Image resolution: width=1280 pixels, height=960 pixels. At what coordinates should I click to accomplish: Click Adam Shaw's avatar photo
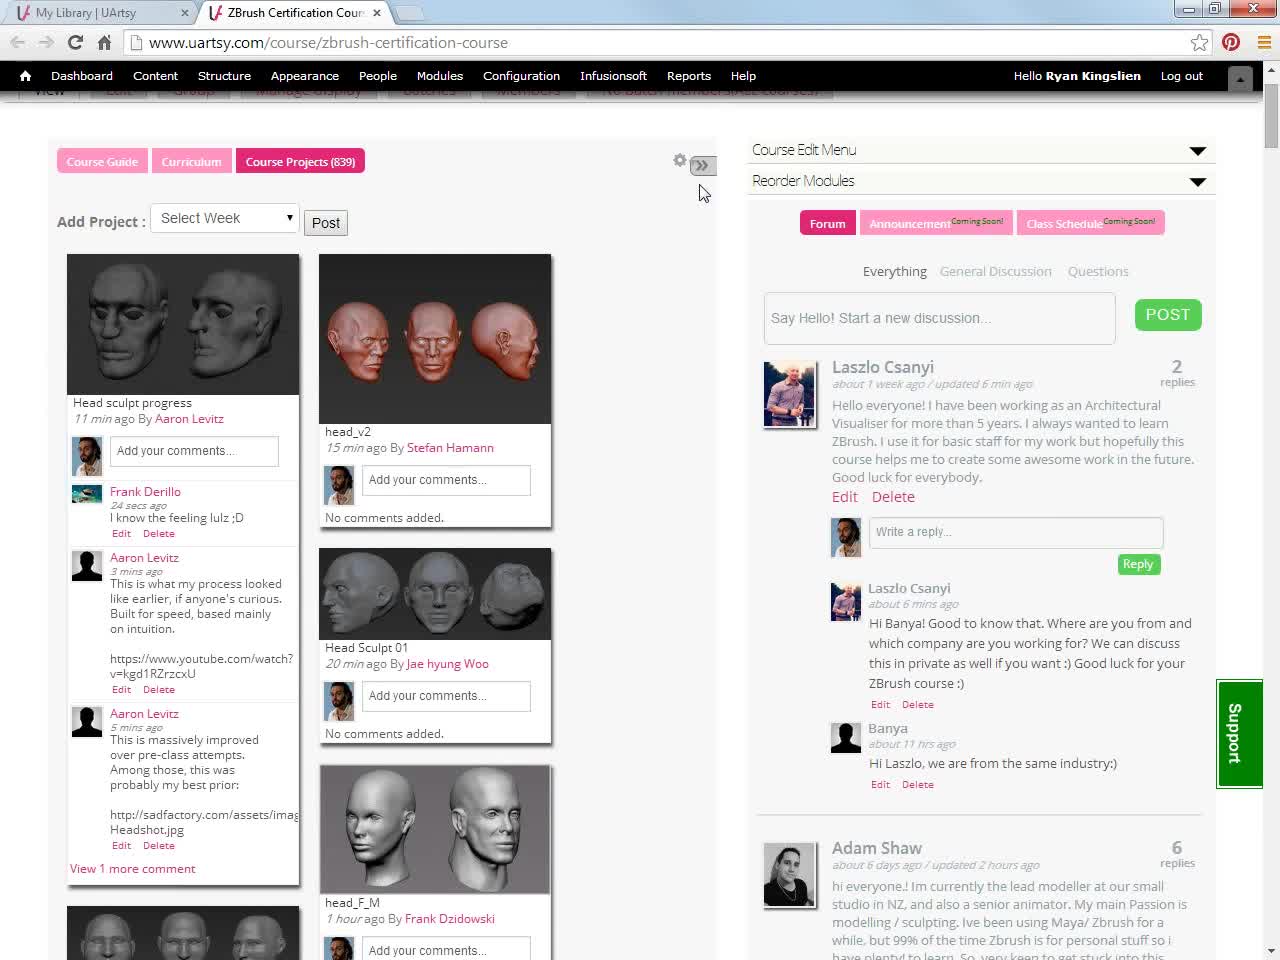click(790, 875)
